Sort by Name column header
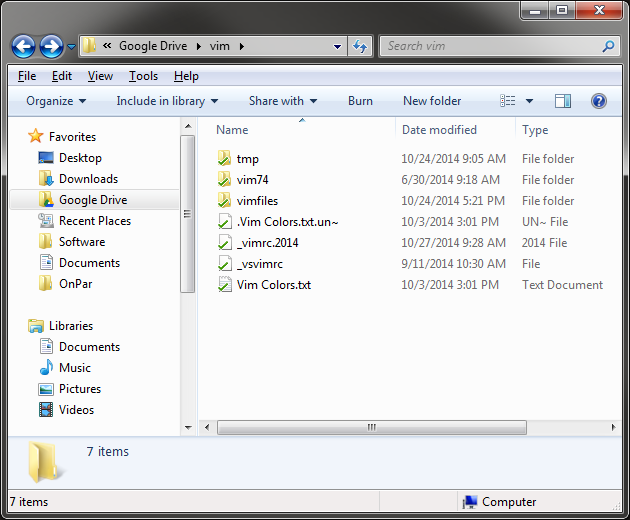 click(232, 130)
